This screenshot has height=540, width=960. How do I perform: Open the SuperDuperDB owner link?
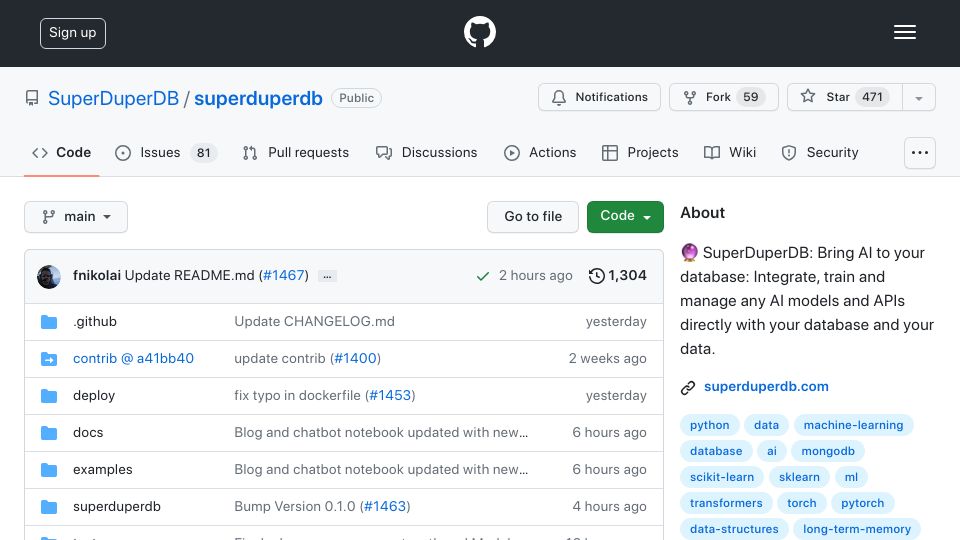(113, 99)
